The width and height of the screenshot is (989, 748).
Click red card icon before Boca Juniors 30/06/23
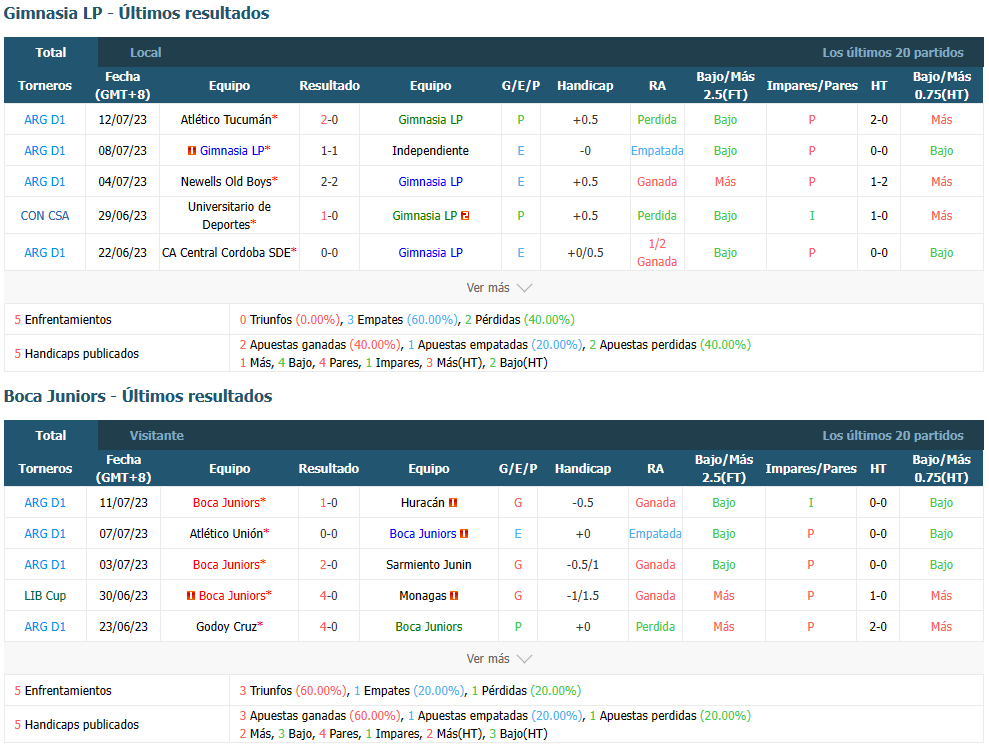click(191, 595)
